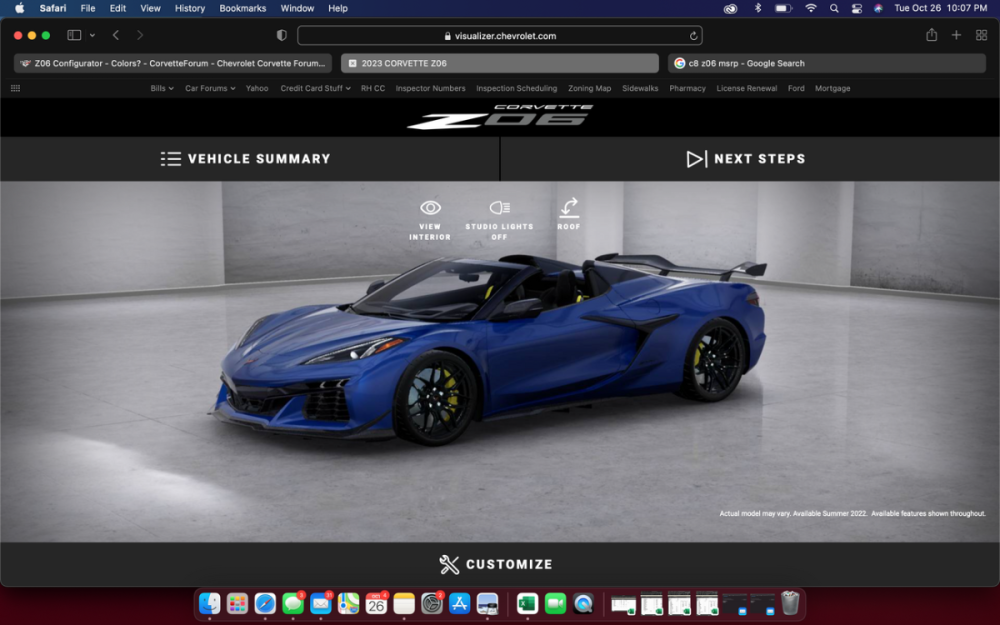Expand the Car Forums bookmarks folder
This screenshot has width=1000, height=625.
click(210, 89)
